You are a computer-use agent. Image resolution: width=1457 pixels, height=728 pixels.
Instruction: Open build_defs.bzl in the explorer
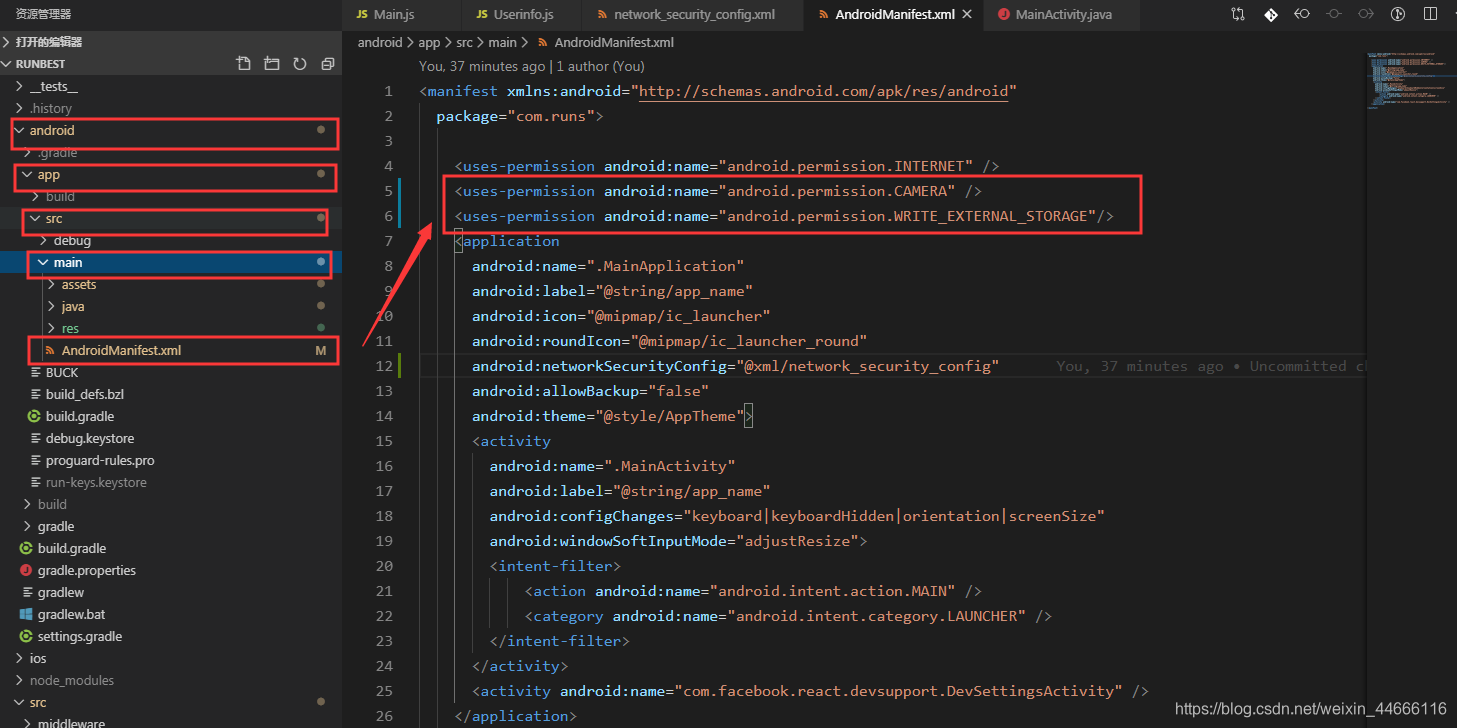[171, 394]
